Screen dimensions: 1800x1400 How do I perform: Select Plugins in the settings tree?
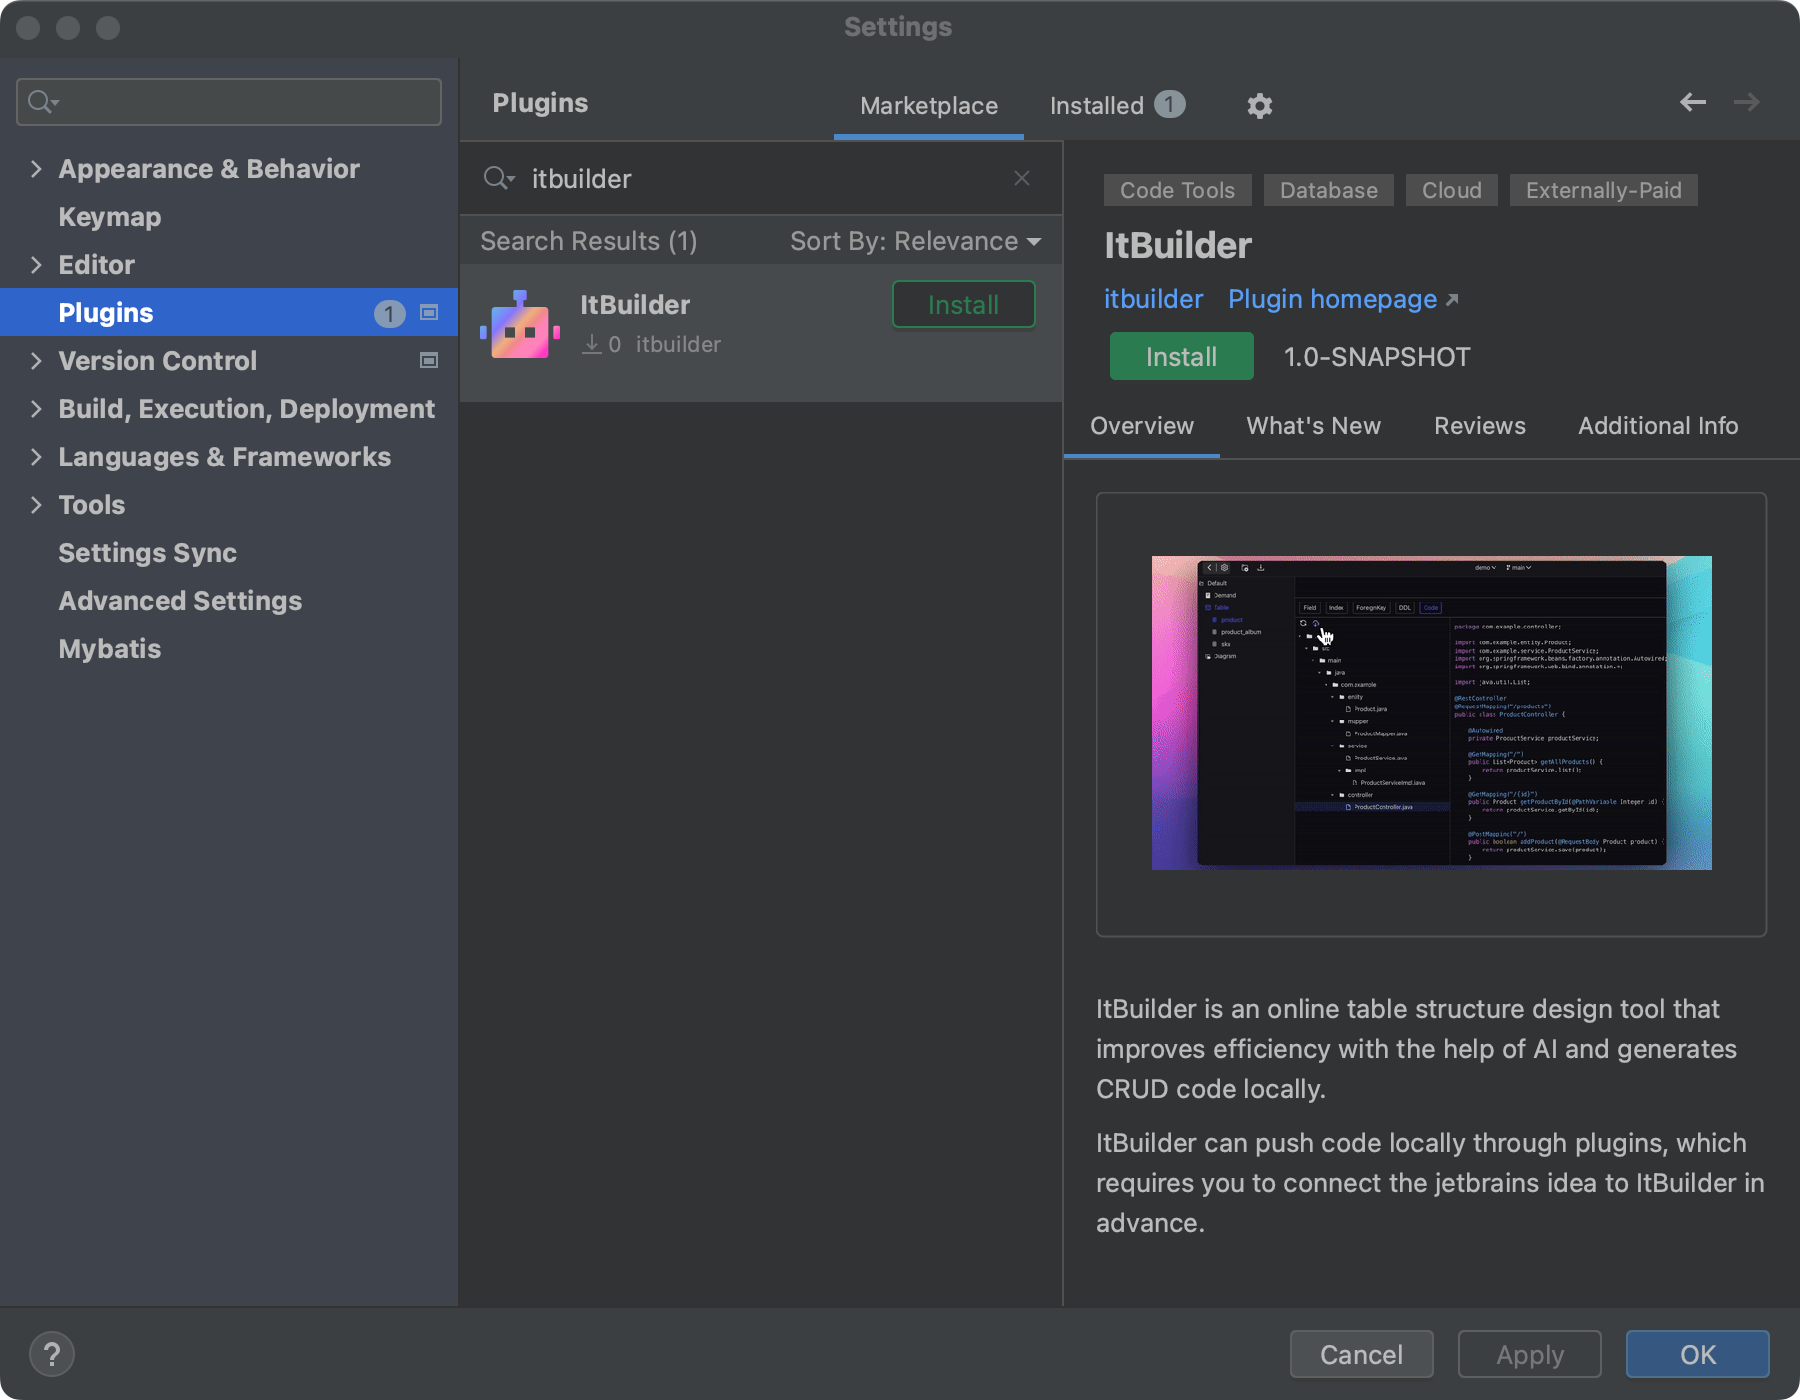point(229,313)
